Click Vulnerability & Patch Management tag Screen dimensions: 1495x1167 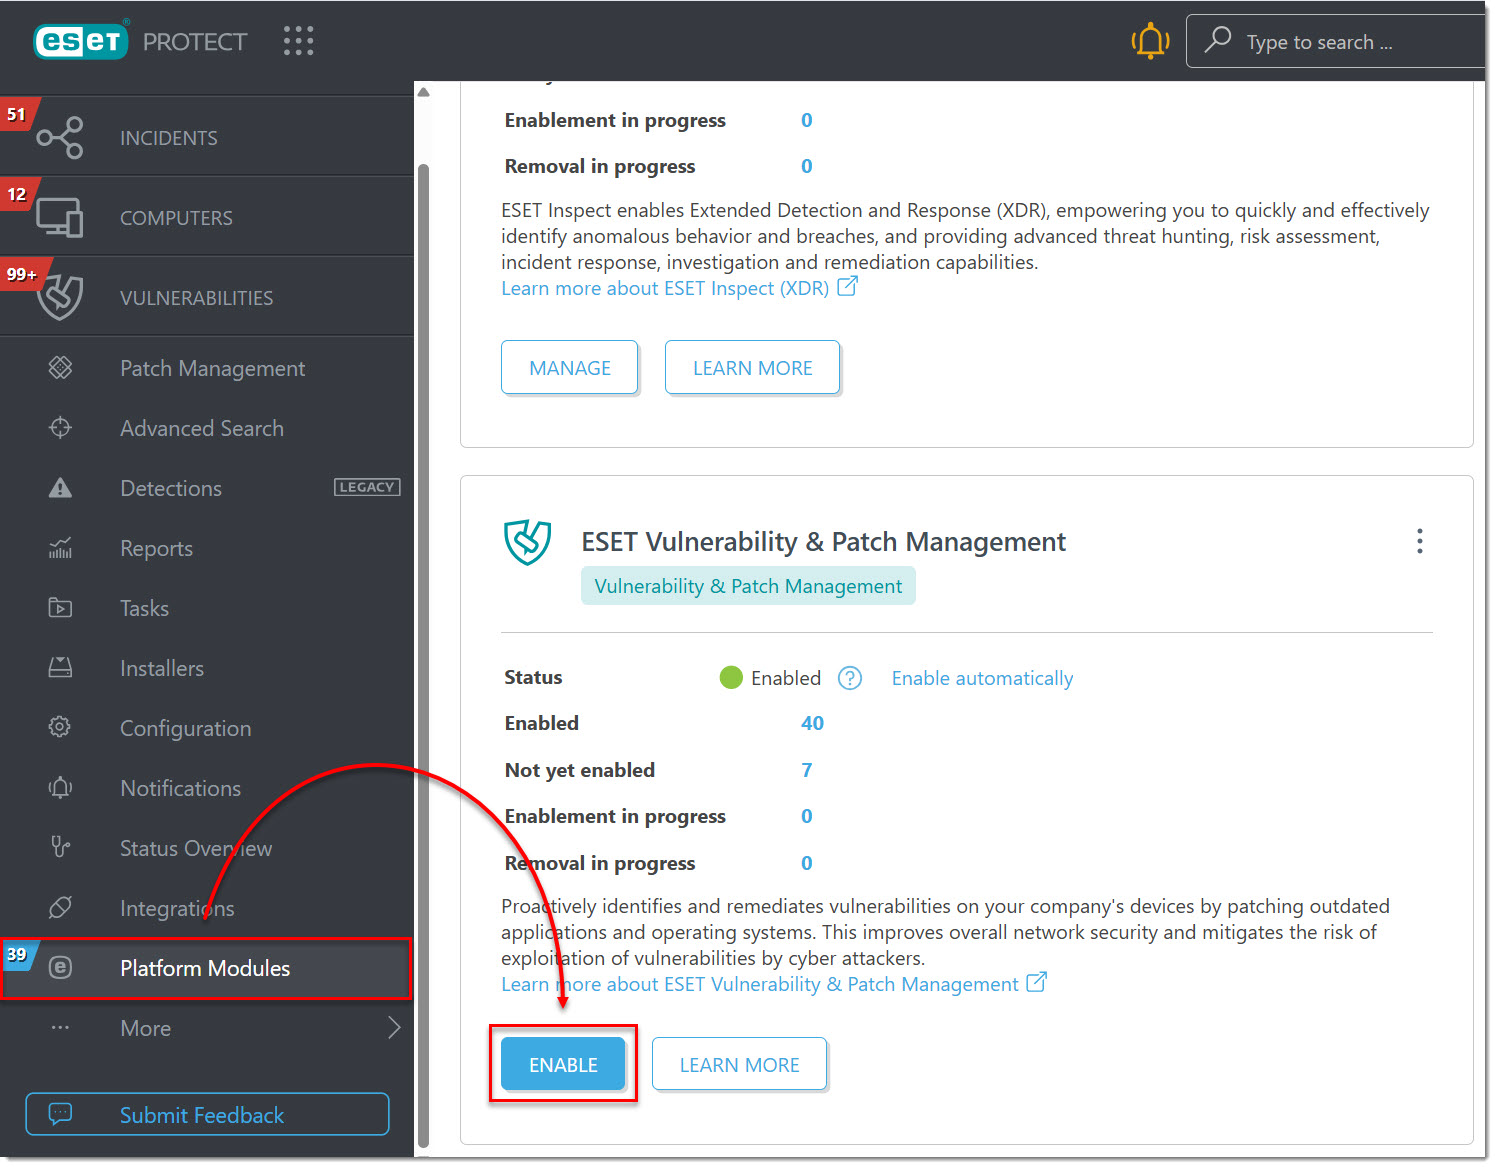tap(748, 586)
